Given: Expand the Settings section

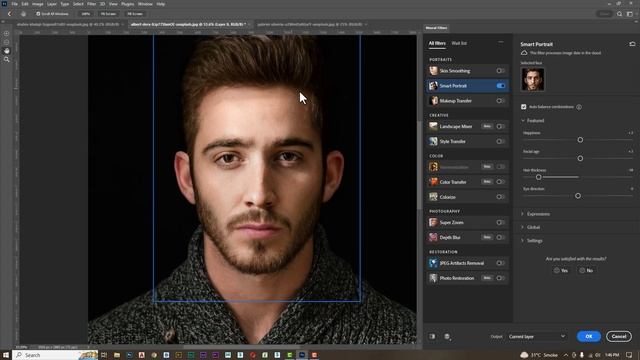Looking at the screenshot, I should pos(523,241).
